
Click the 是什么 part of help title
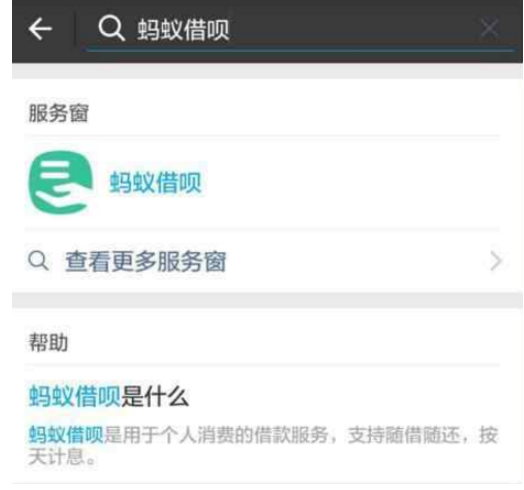[155, 396]
